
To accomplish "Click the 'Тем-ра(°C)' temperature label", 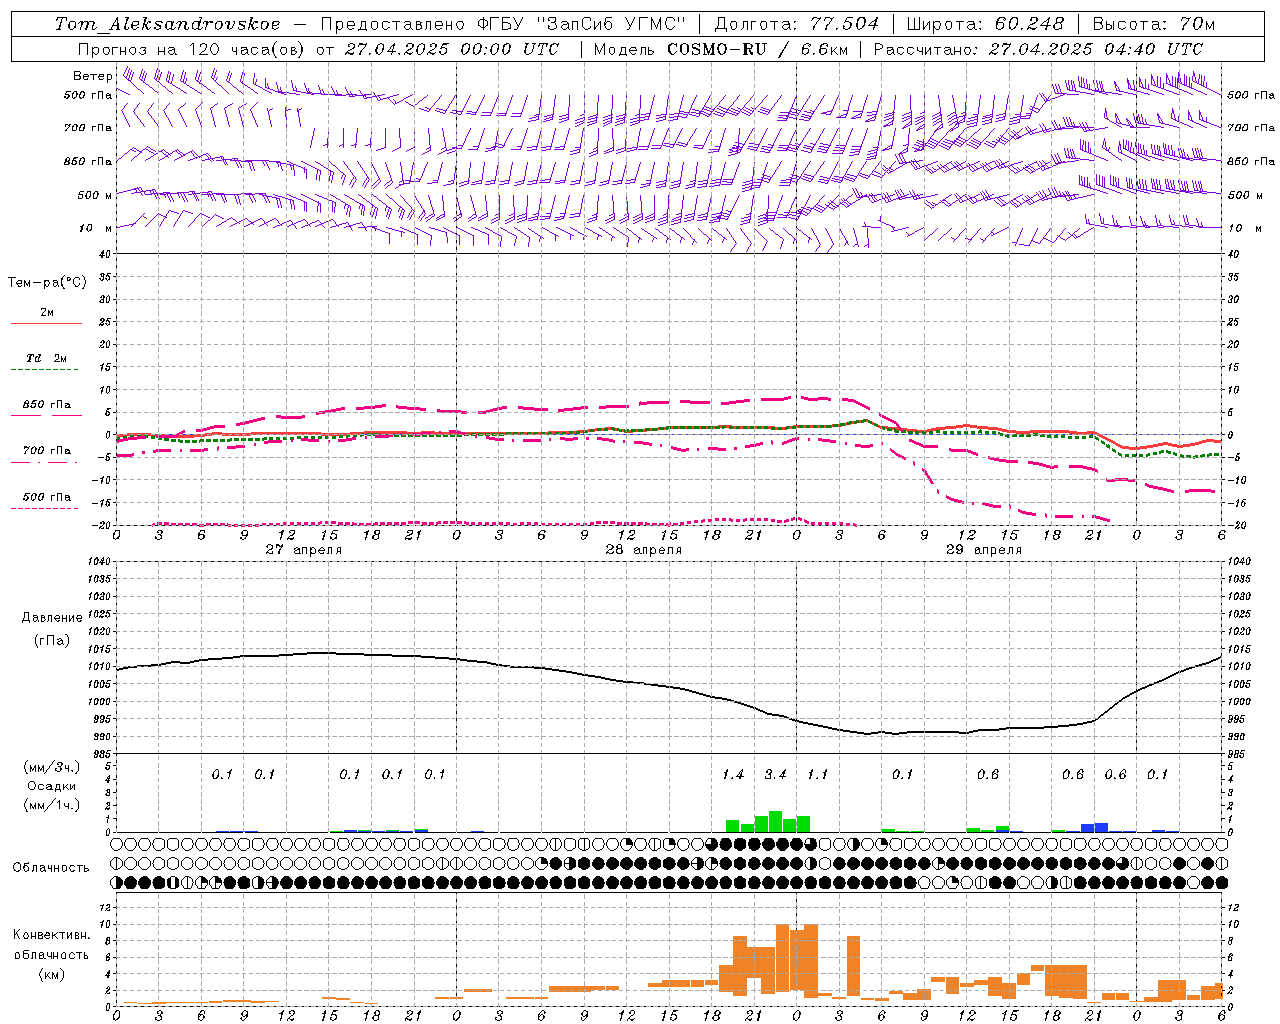I will [x=47, y=283].
